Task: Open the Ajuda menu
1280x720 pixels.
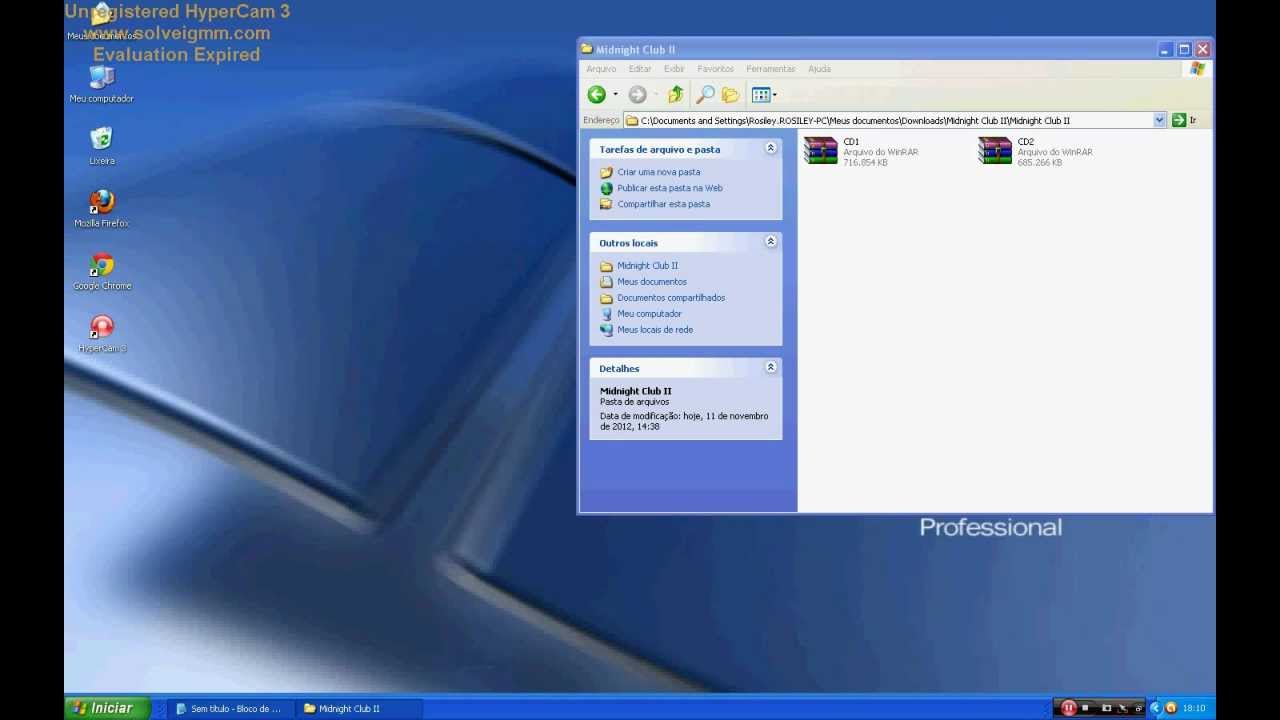Action: (819, 69)
